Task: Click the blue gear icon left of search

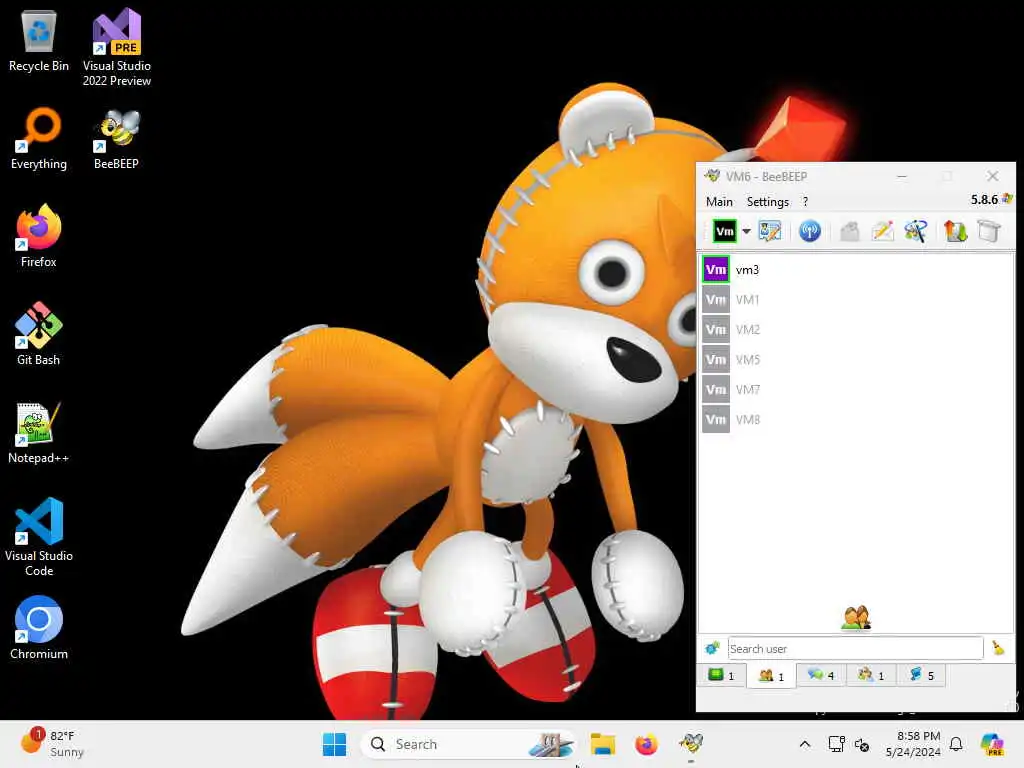Action: (712, 648)
